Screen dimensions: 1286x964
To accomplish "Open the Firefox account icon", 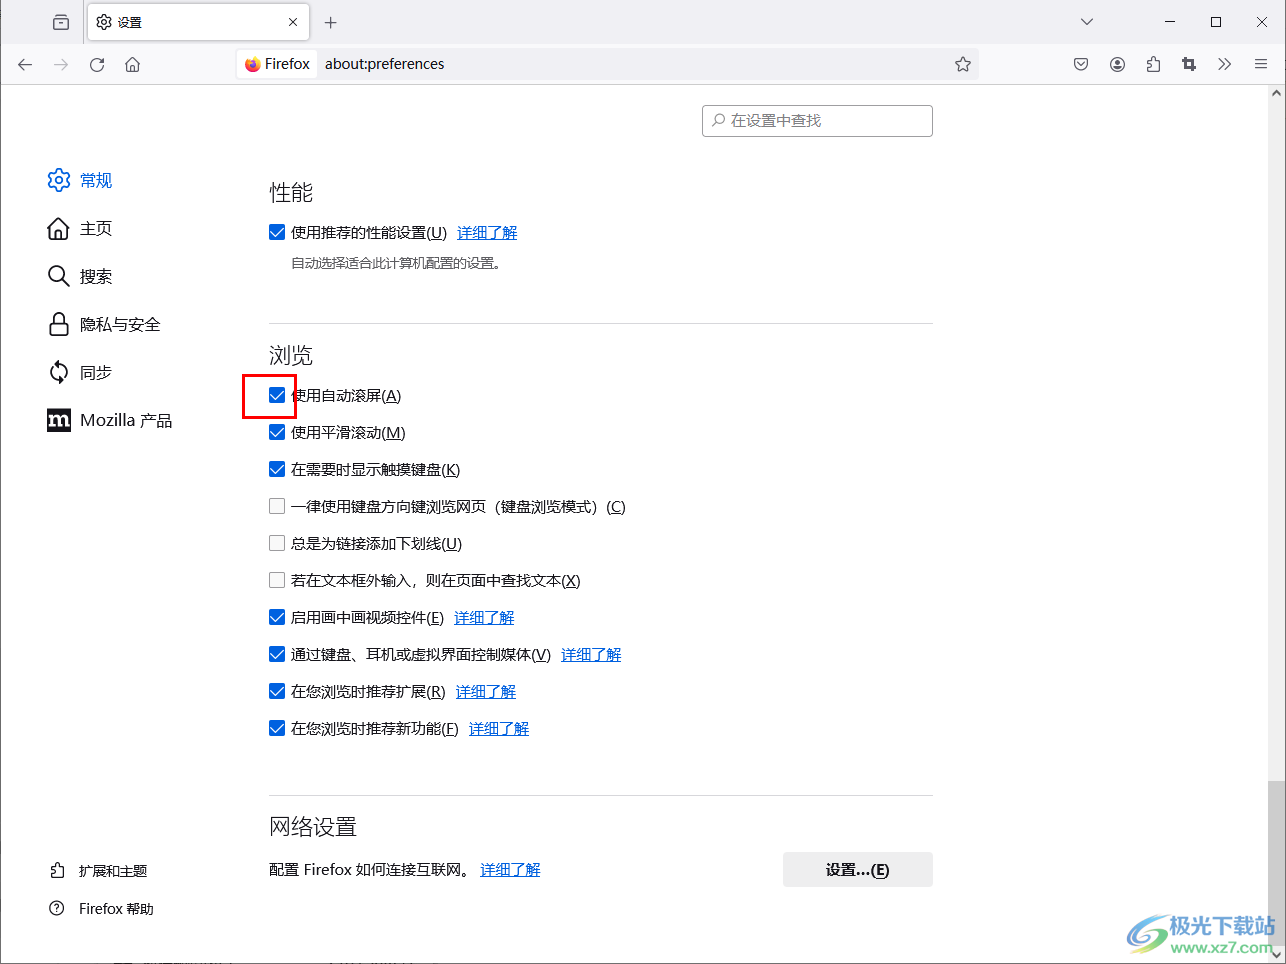I will click(x=1117, y=64).
